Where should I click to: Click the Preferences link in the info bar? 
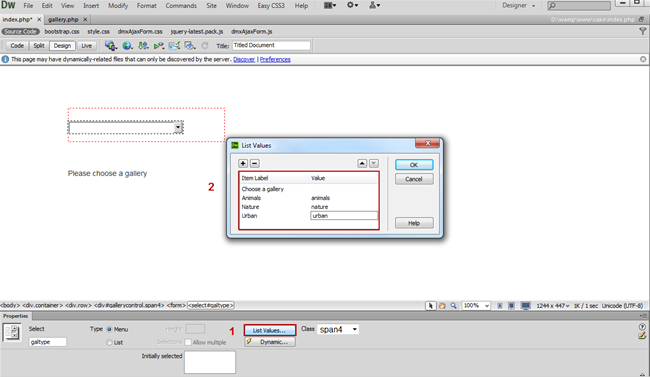pyautogui.click(x=275, y=59)
